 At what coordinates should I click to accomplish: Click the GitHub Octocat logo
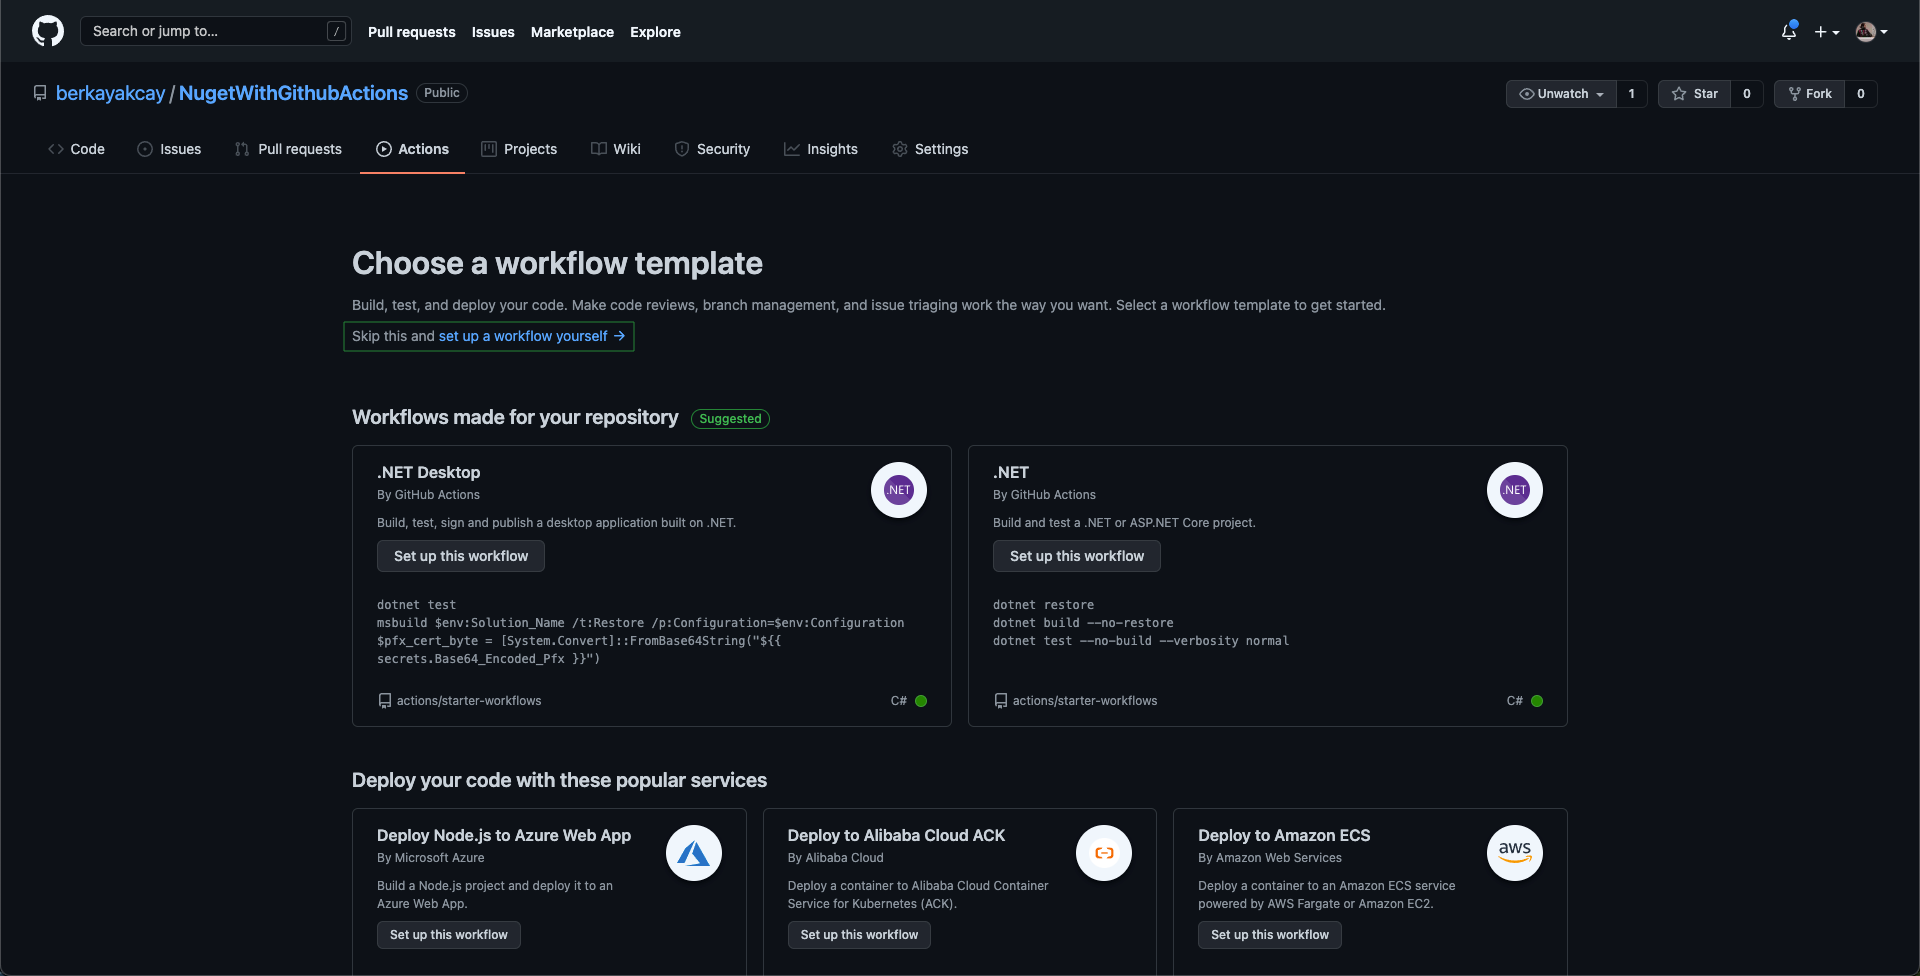[48, 31]
